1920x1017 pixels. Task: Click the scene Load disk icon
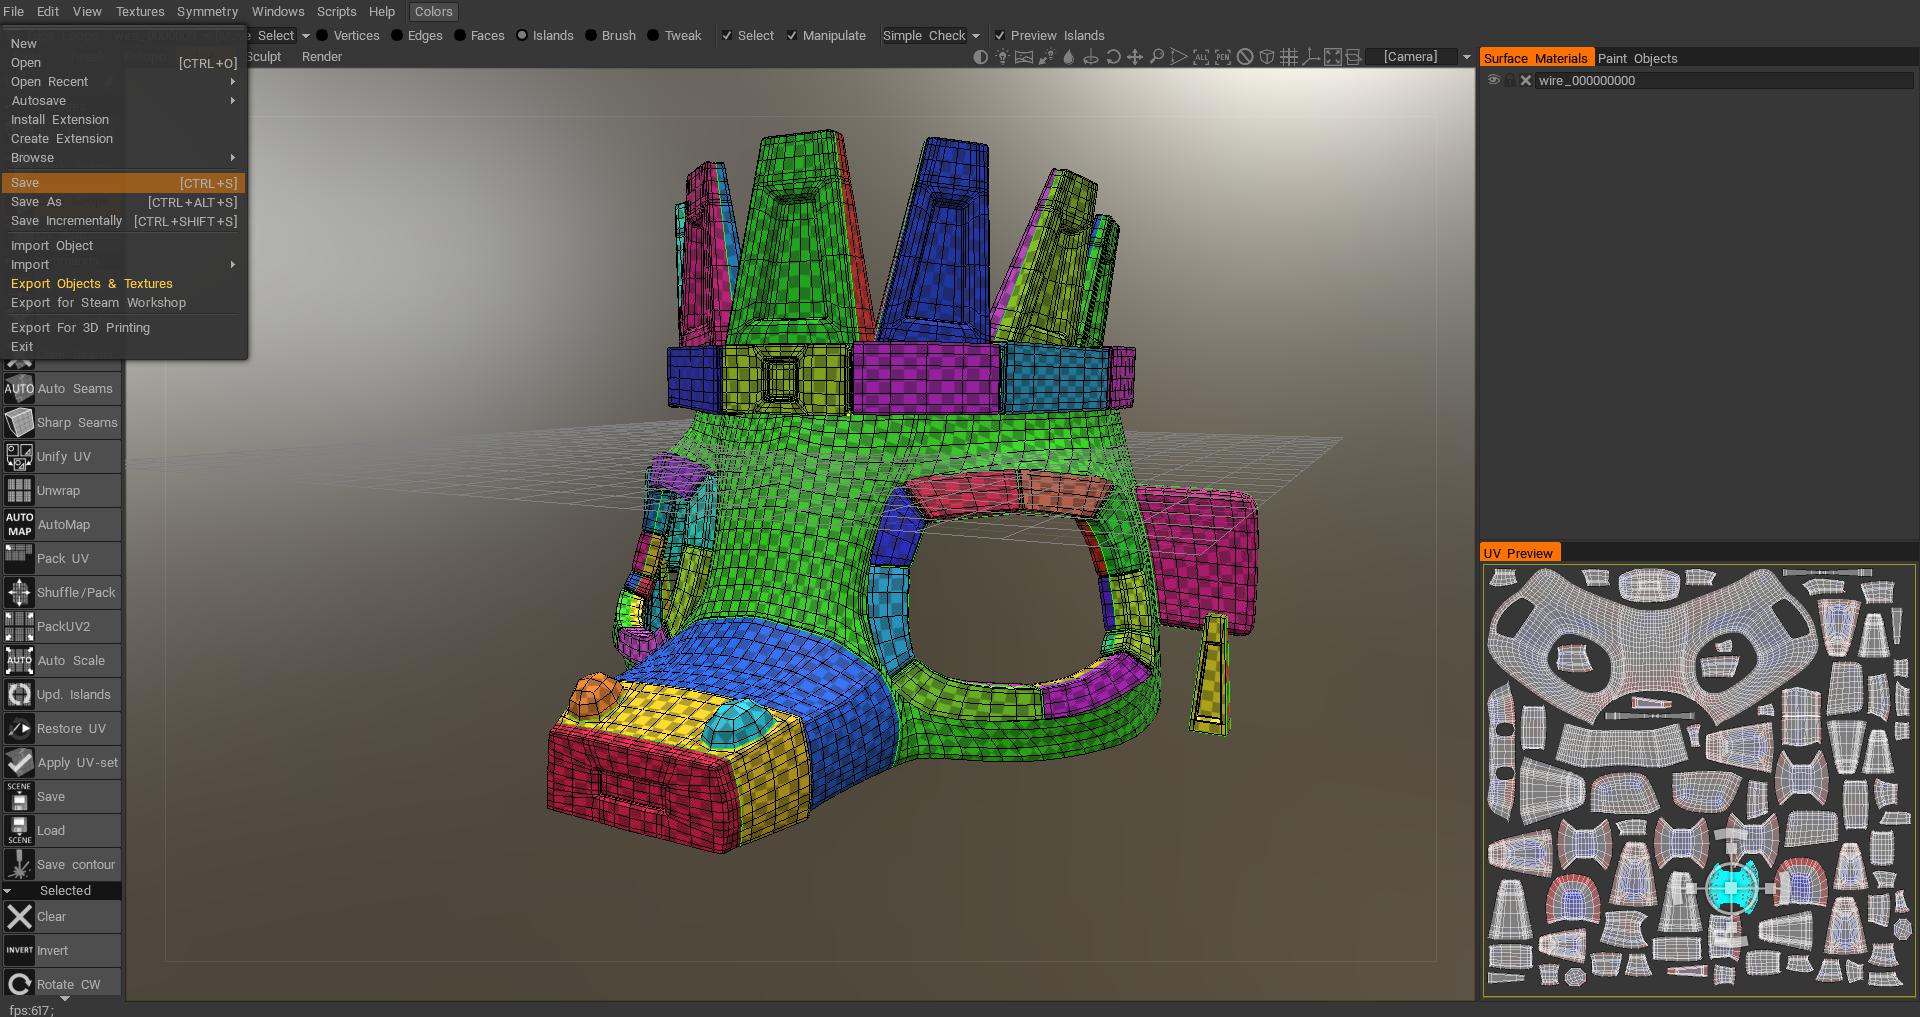click(x=19, y=831)
